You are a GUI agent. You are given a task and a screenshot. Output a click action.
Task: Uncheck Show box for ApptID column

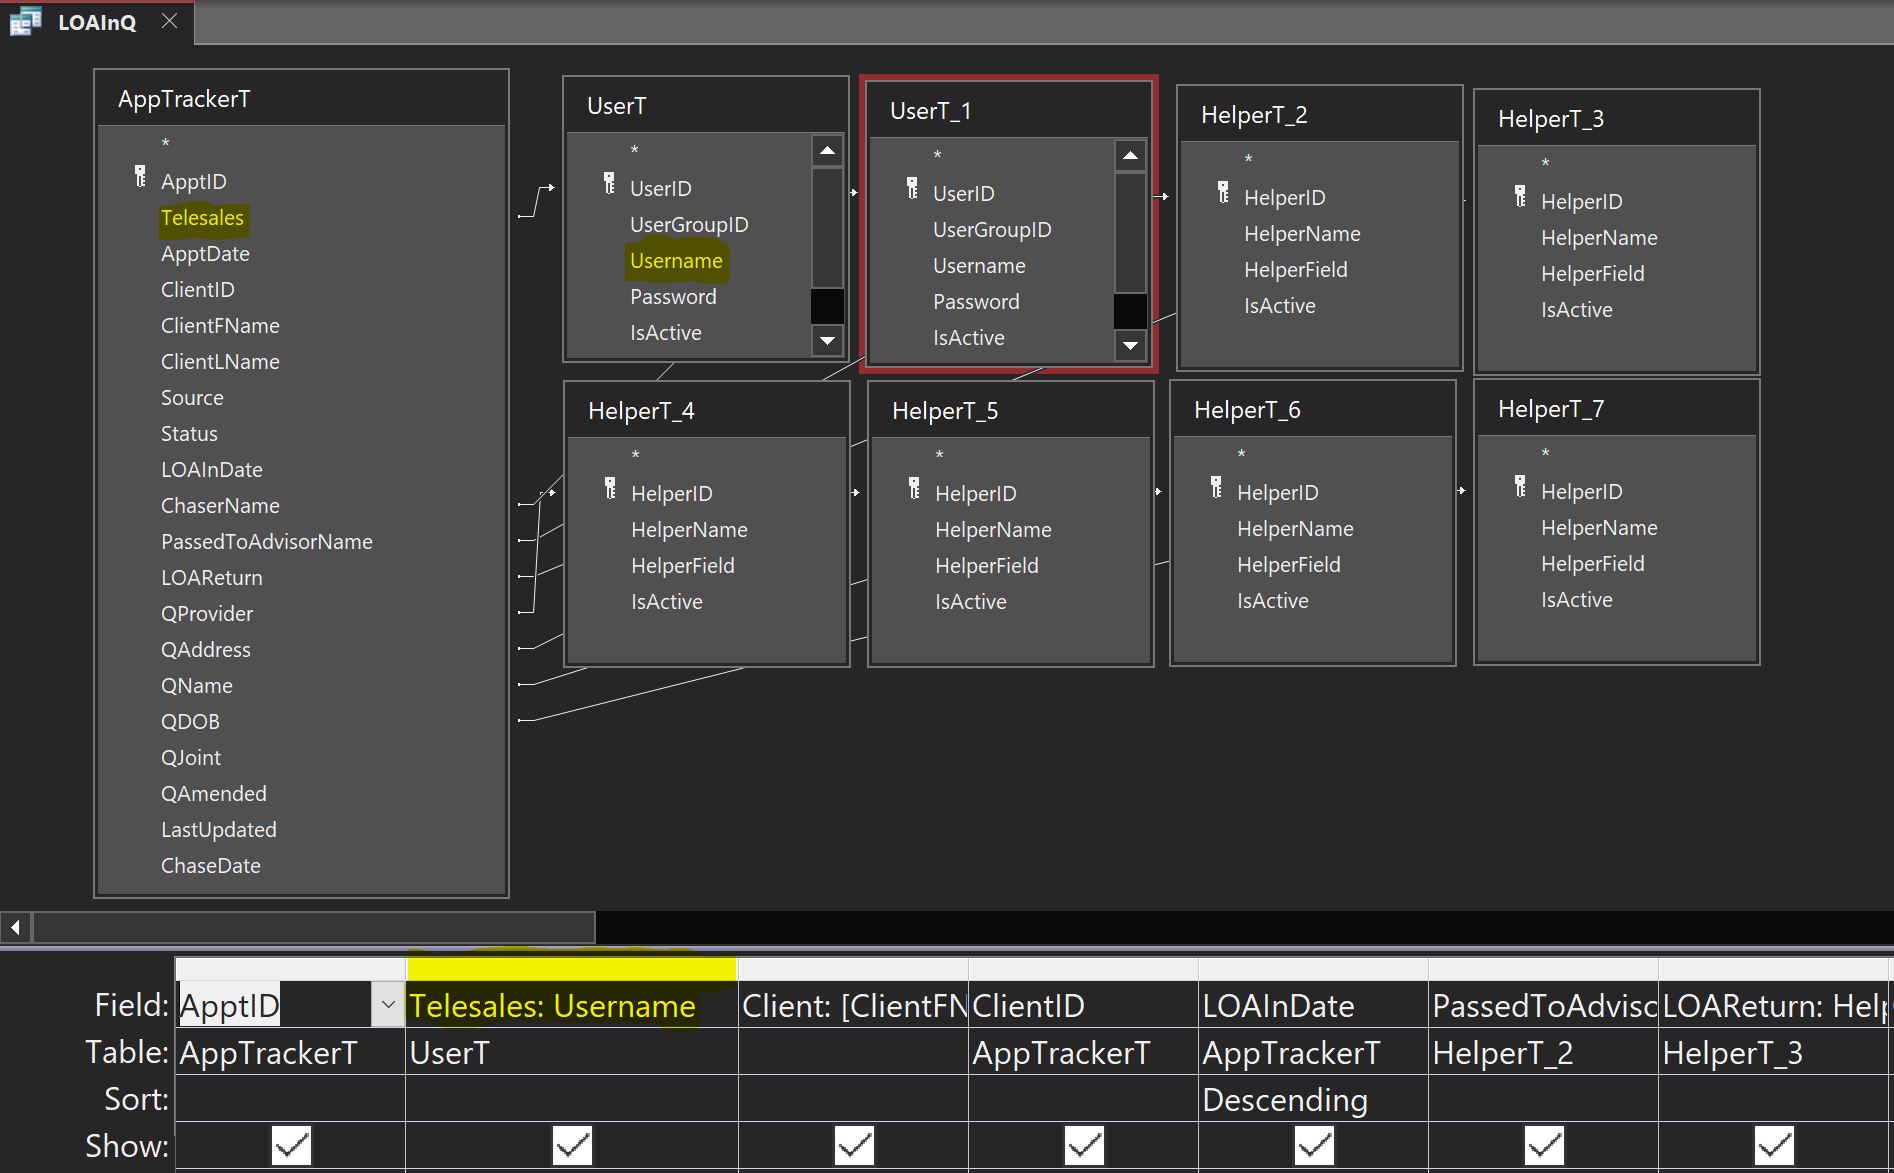[x=291, y=1145]
